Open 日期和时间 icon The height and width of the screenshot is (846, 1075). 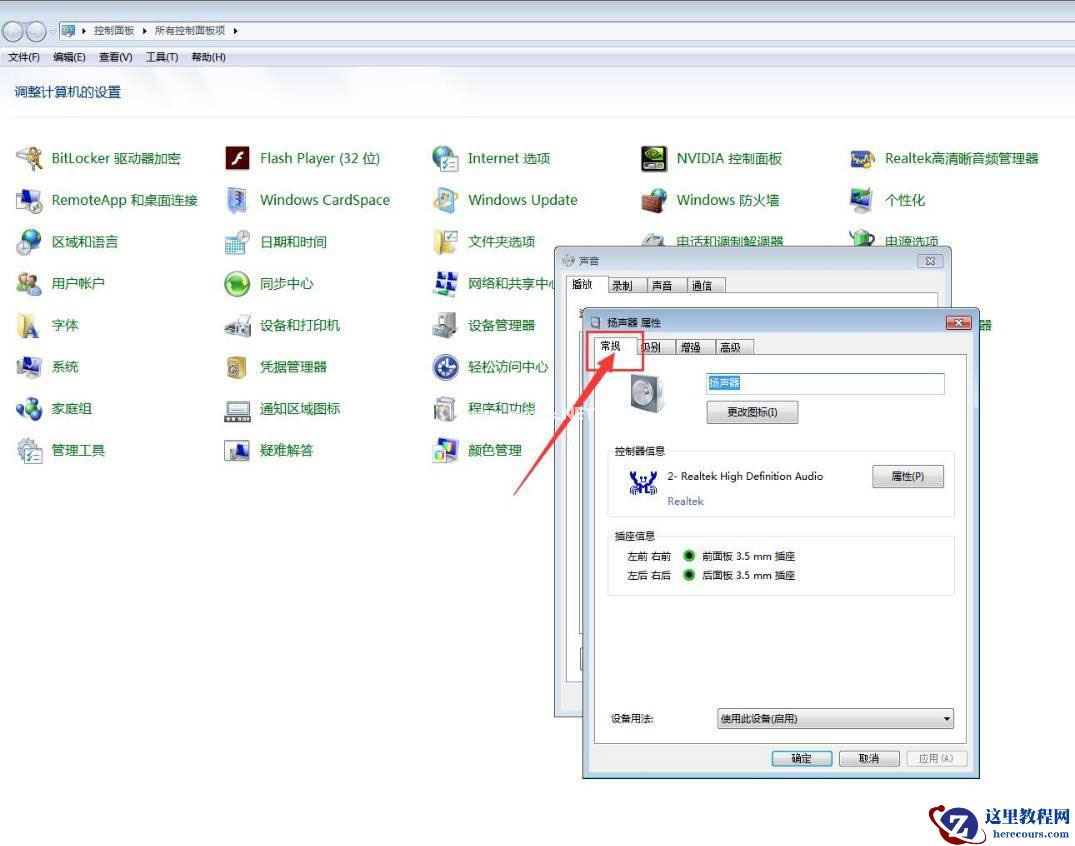coord(237,242)
